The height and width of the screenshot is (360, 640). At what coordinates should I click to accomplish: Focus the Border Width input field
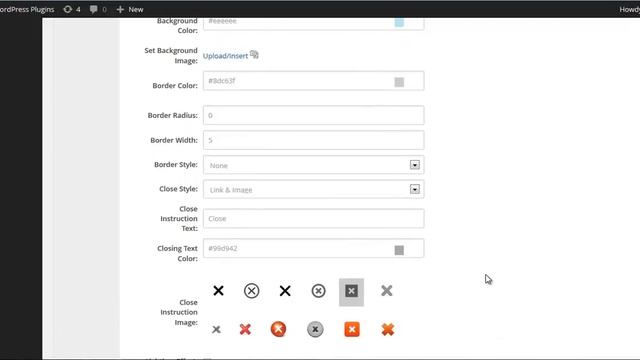point(313,140)
